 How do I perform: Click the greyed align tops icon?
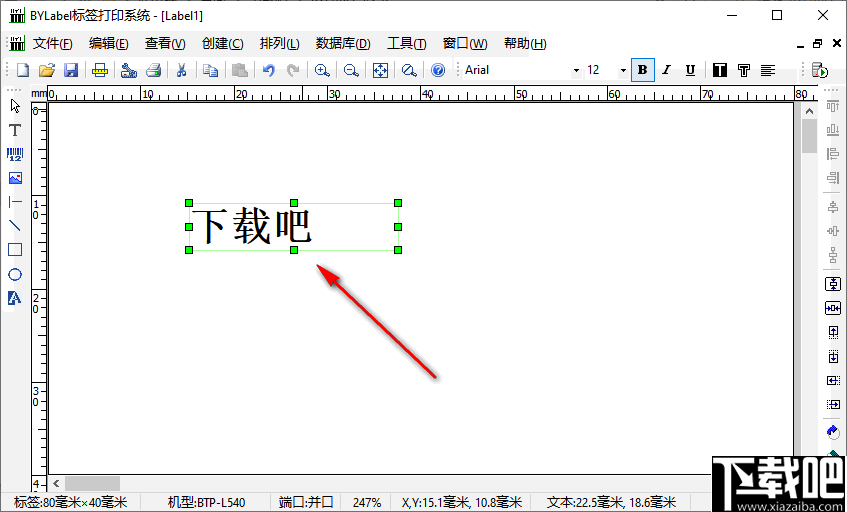[x=833, y=106]
